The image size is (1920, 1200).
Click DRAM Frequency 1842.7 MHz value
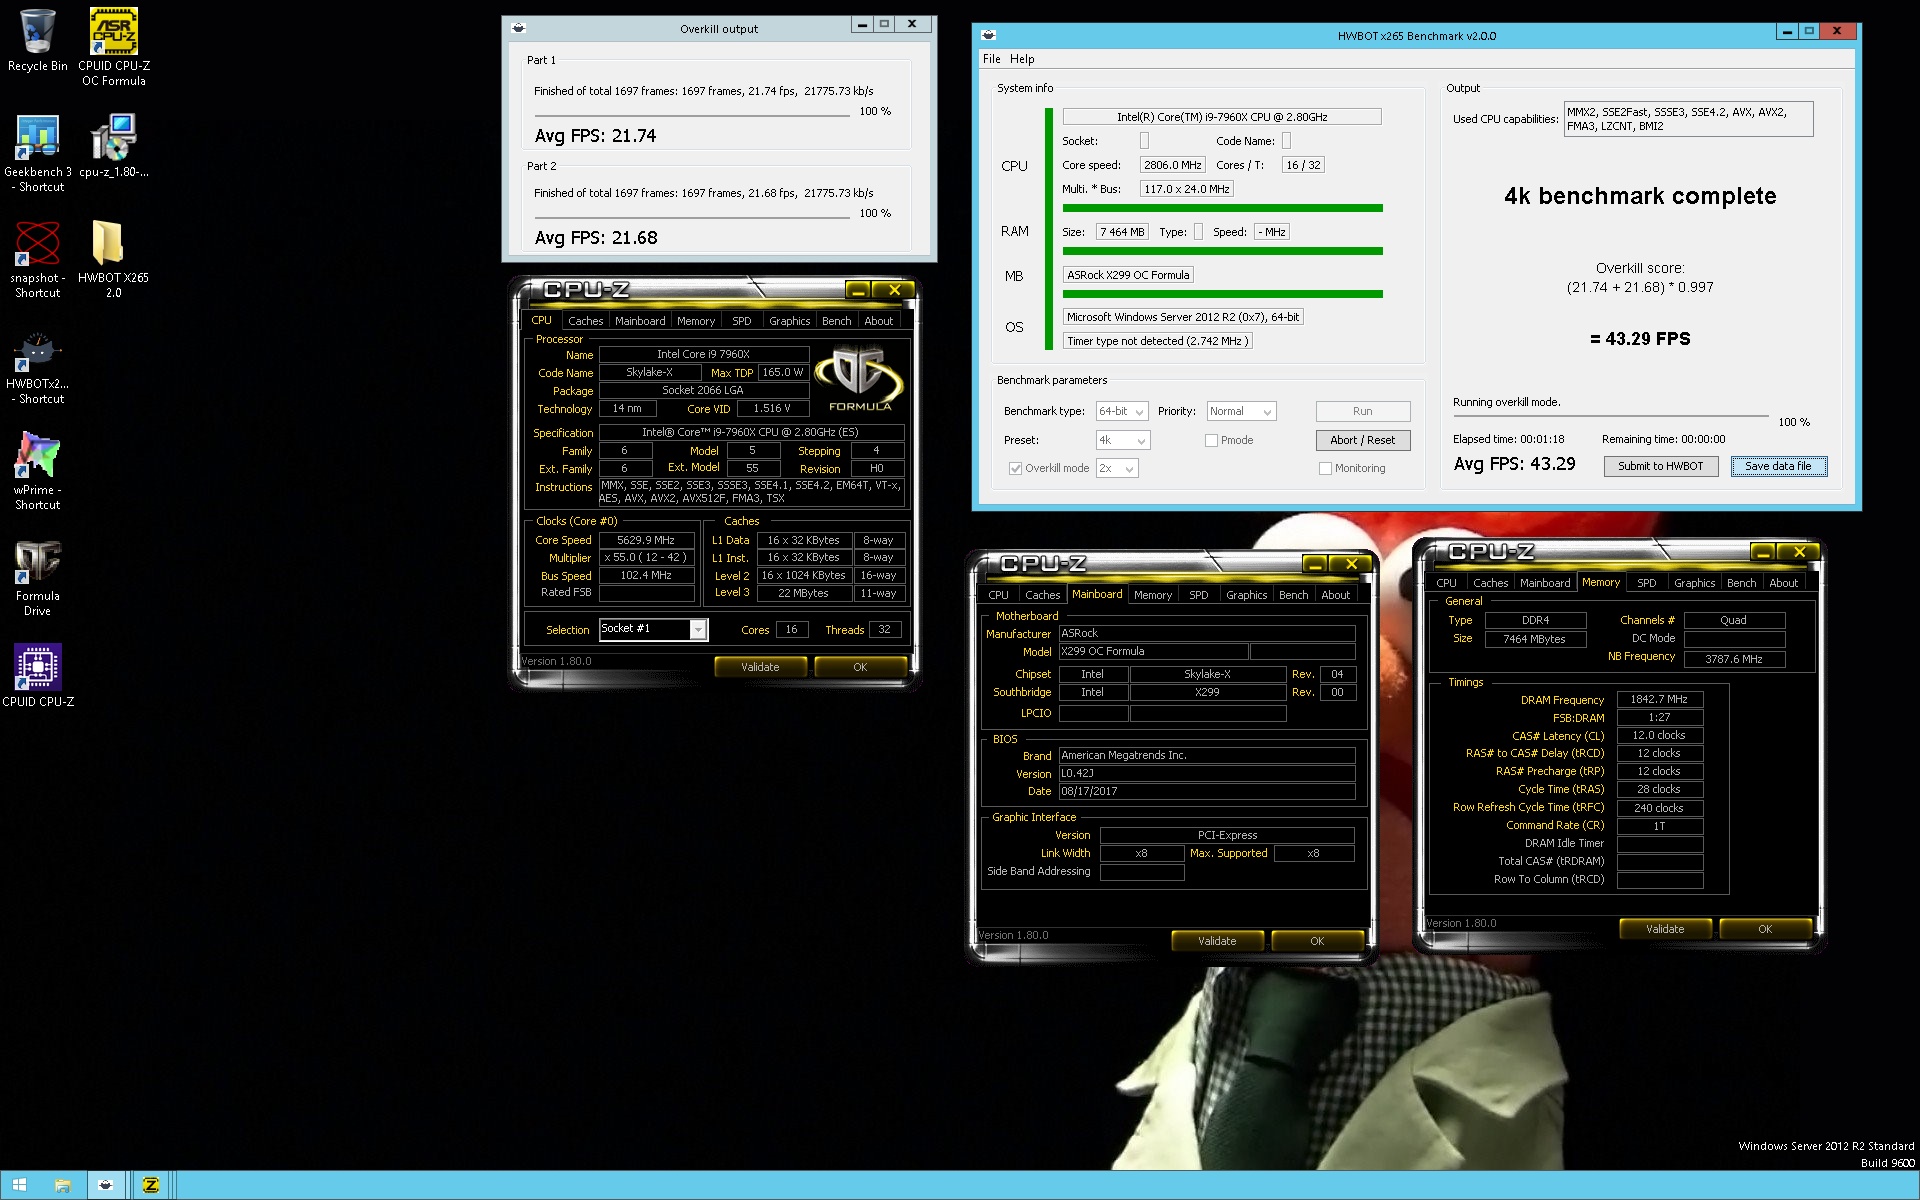point(1659,700)
